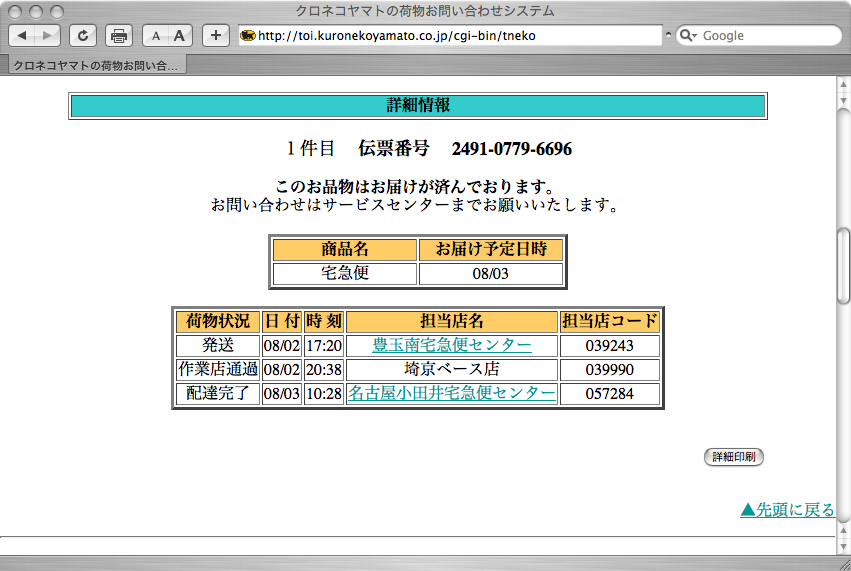851x571 pixels.
Task: Reload the current page
Action: 83,36
